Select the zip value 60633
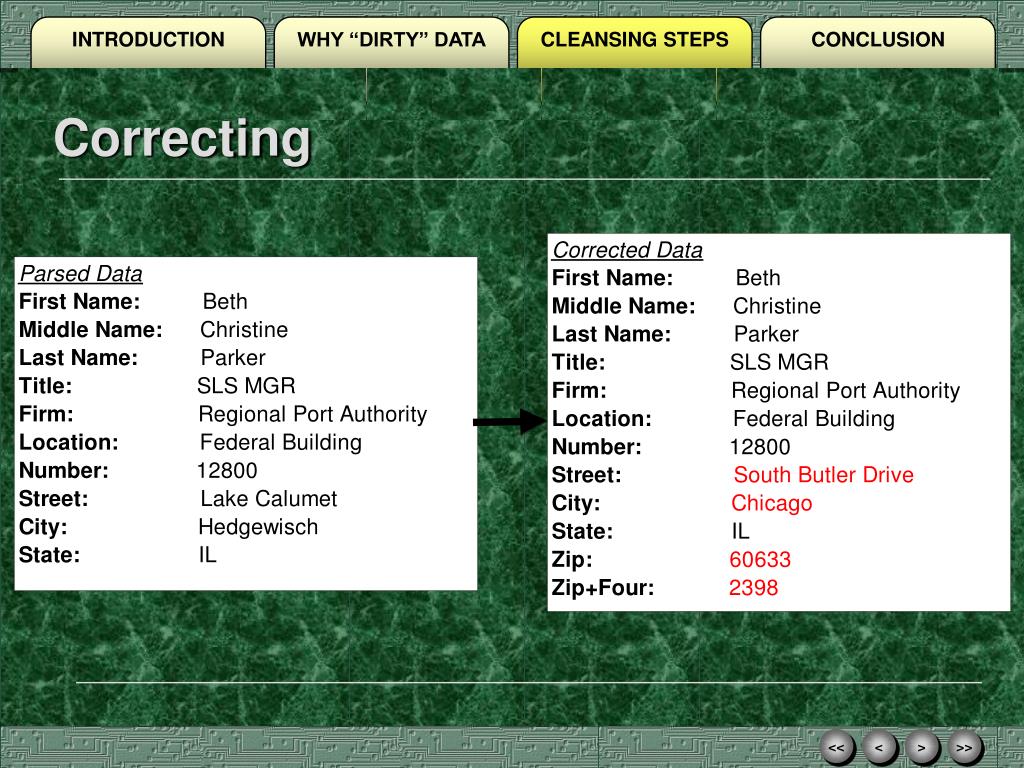 (x=760, y=559)
